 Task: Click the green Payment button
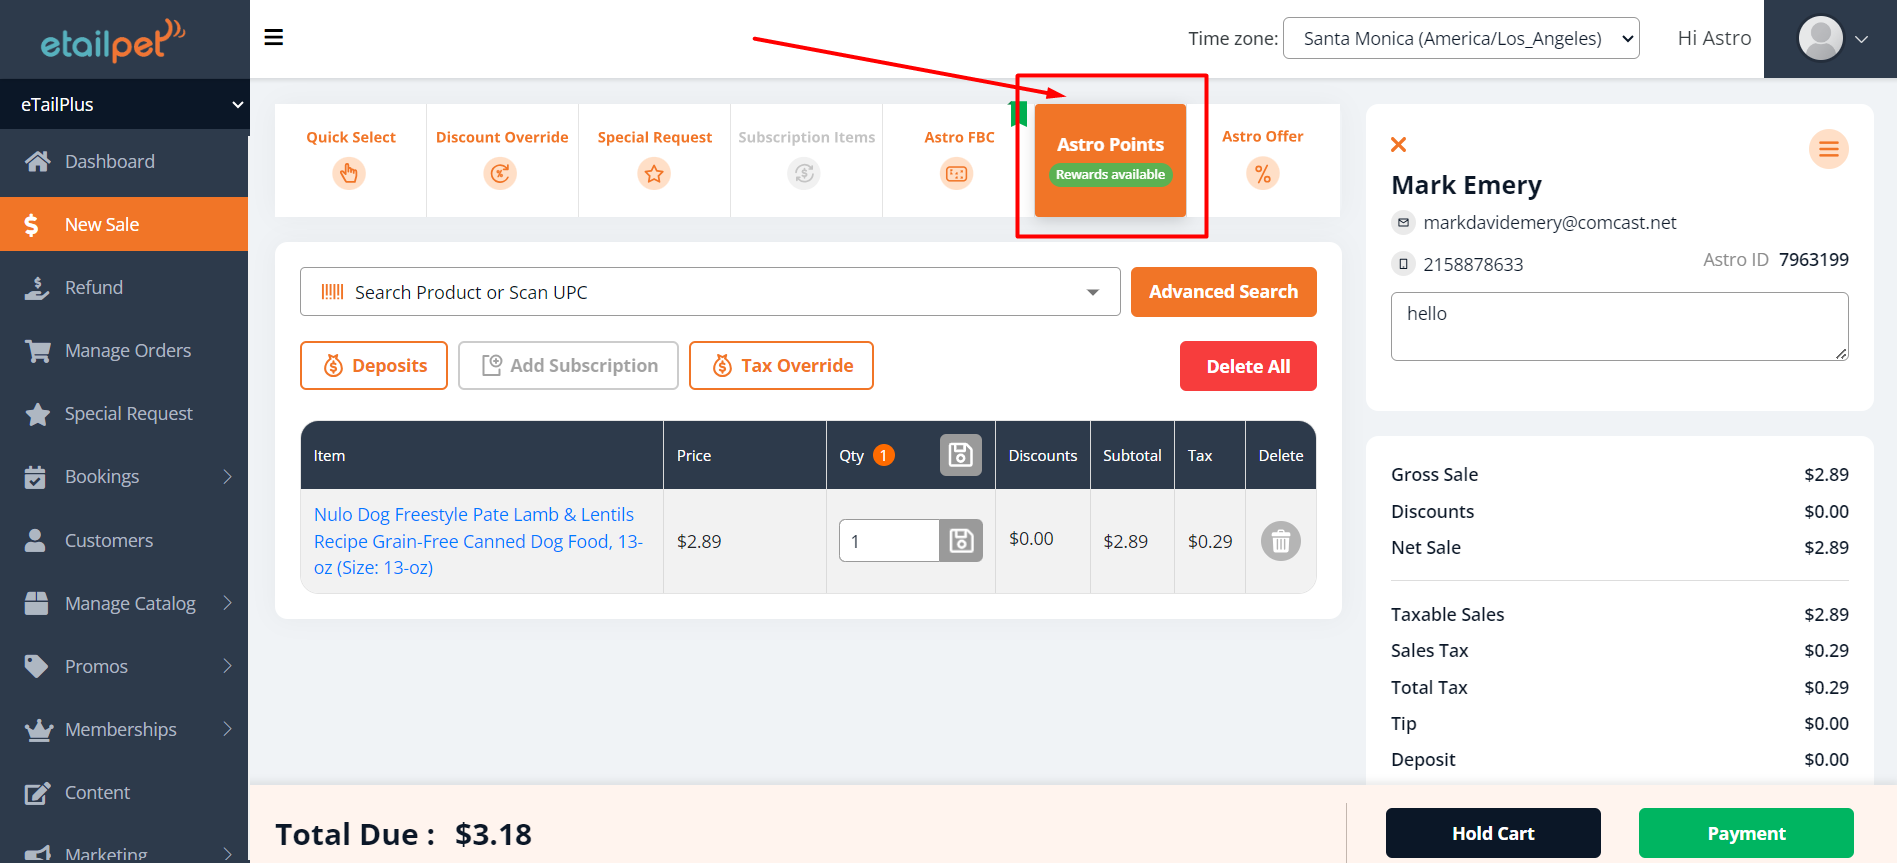tap(1745, 833)
